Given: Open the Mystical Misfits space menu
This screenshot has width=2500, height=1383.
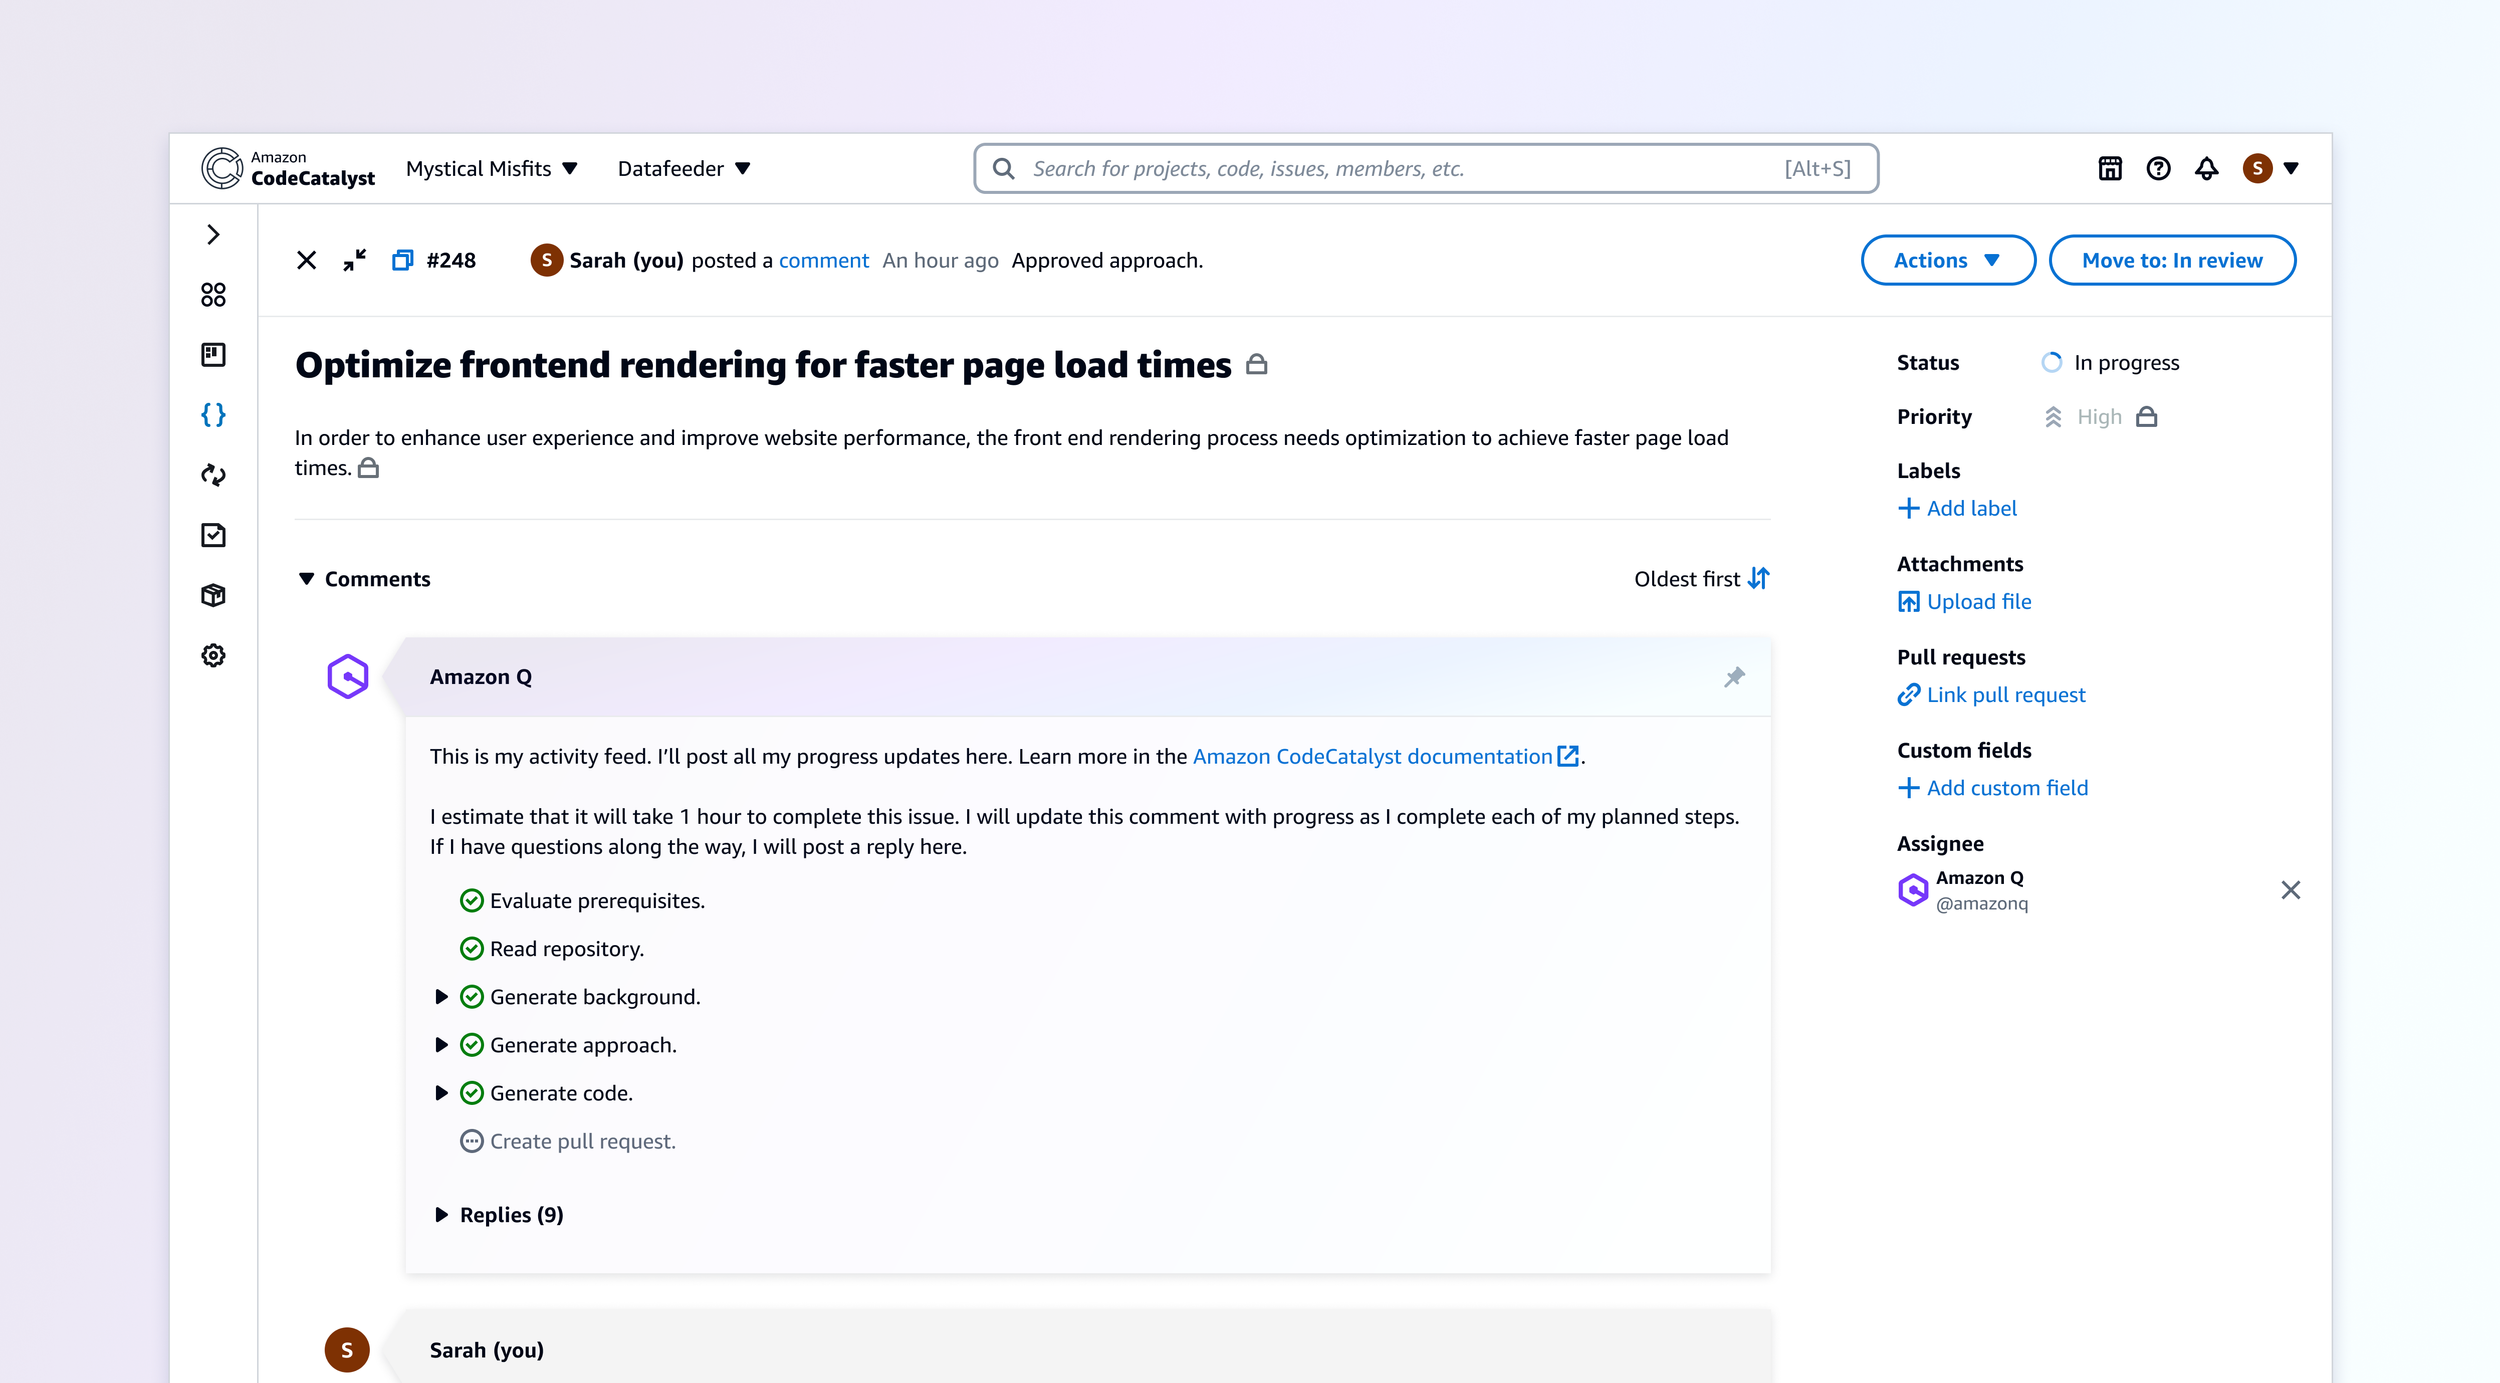Looking at the screenshot, I should click(x=491, y=168).
